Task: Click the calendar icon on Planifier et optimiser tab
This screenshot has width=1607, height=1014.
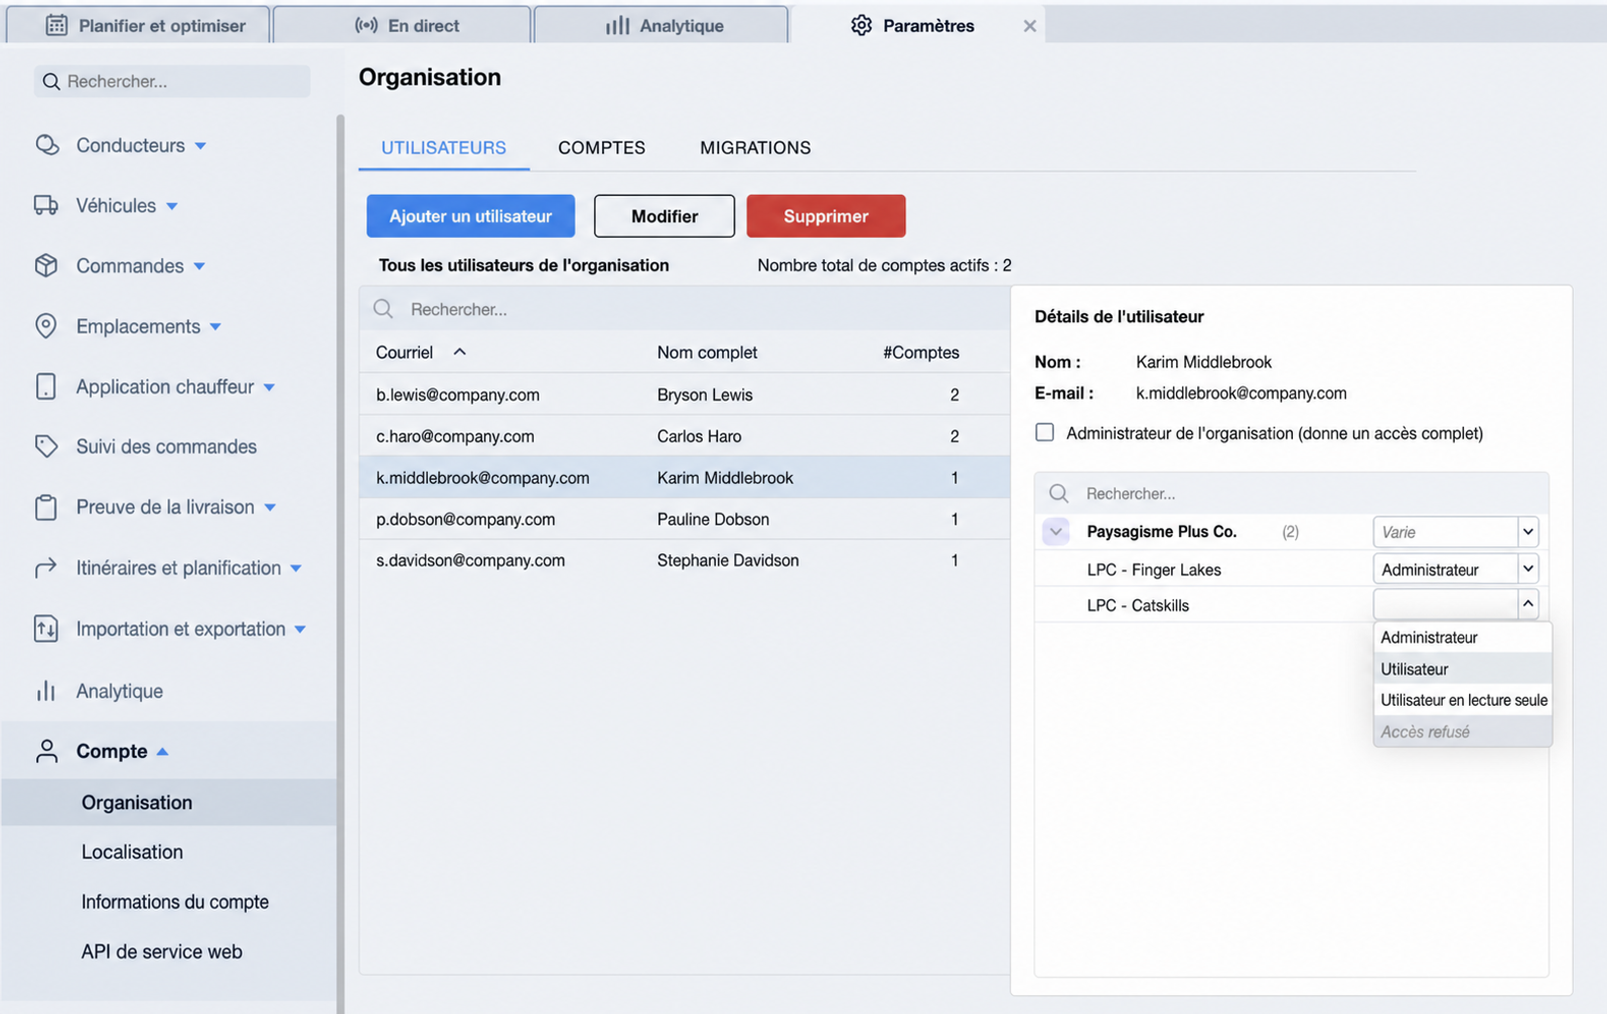Action: (56, 25)
